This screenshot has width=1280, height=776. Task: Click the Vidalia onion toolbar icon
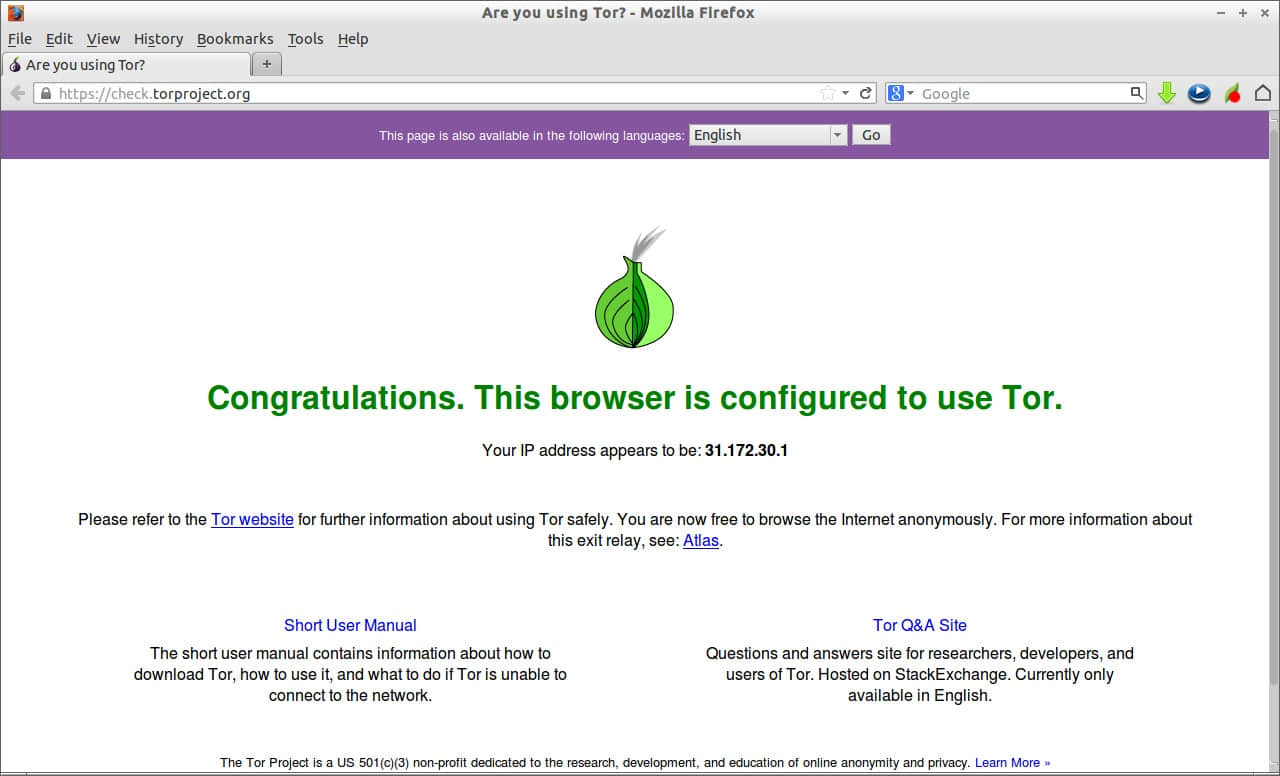[x=1232, y=93]
